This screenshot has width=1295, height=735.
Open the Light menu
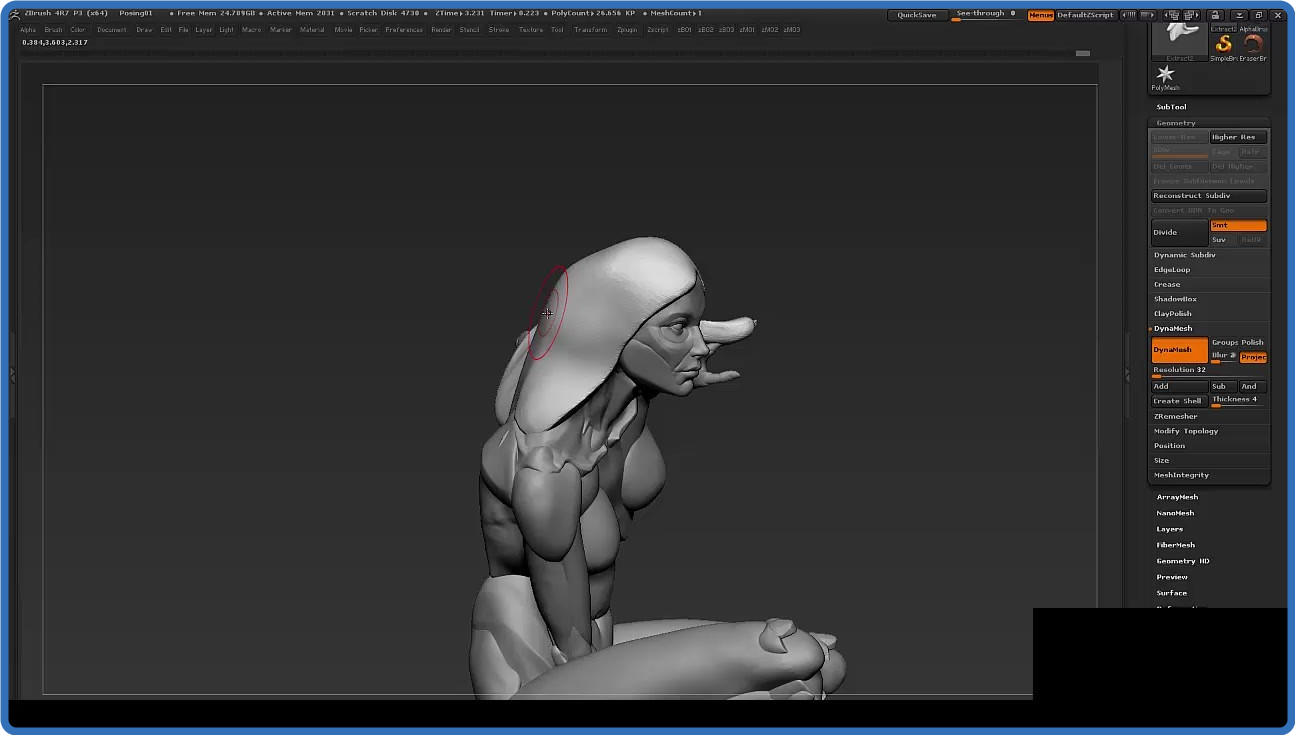coord(227,30)
